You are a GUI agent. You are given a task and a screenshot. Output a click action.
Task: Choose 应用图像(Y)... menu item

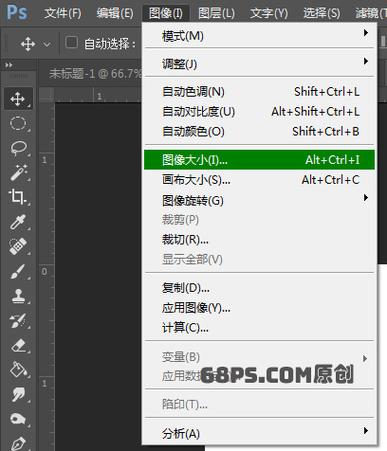[x=260, y=308]
